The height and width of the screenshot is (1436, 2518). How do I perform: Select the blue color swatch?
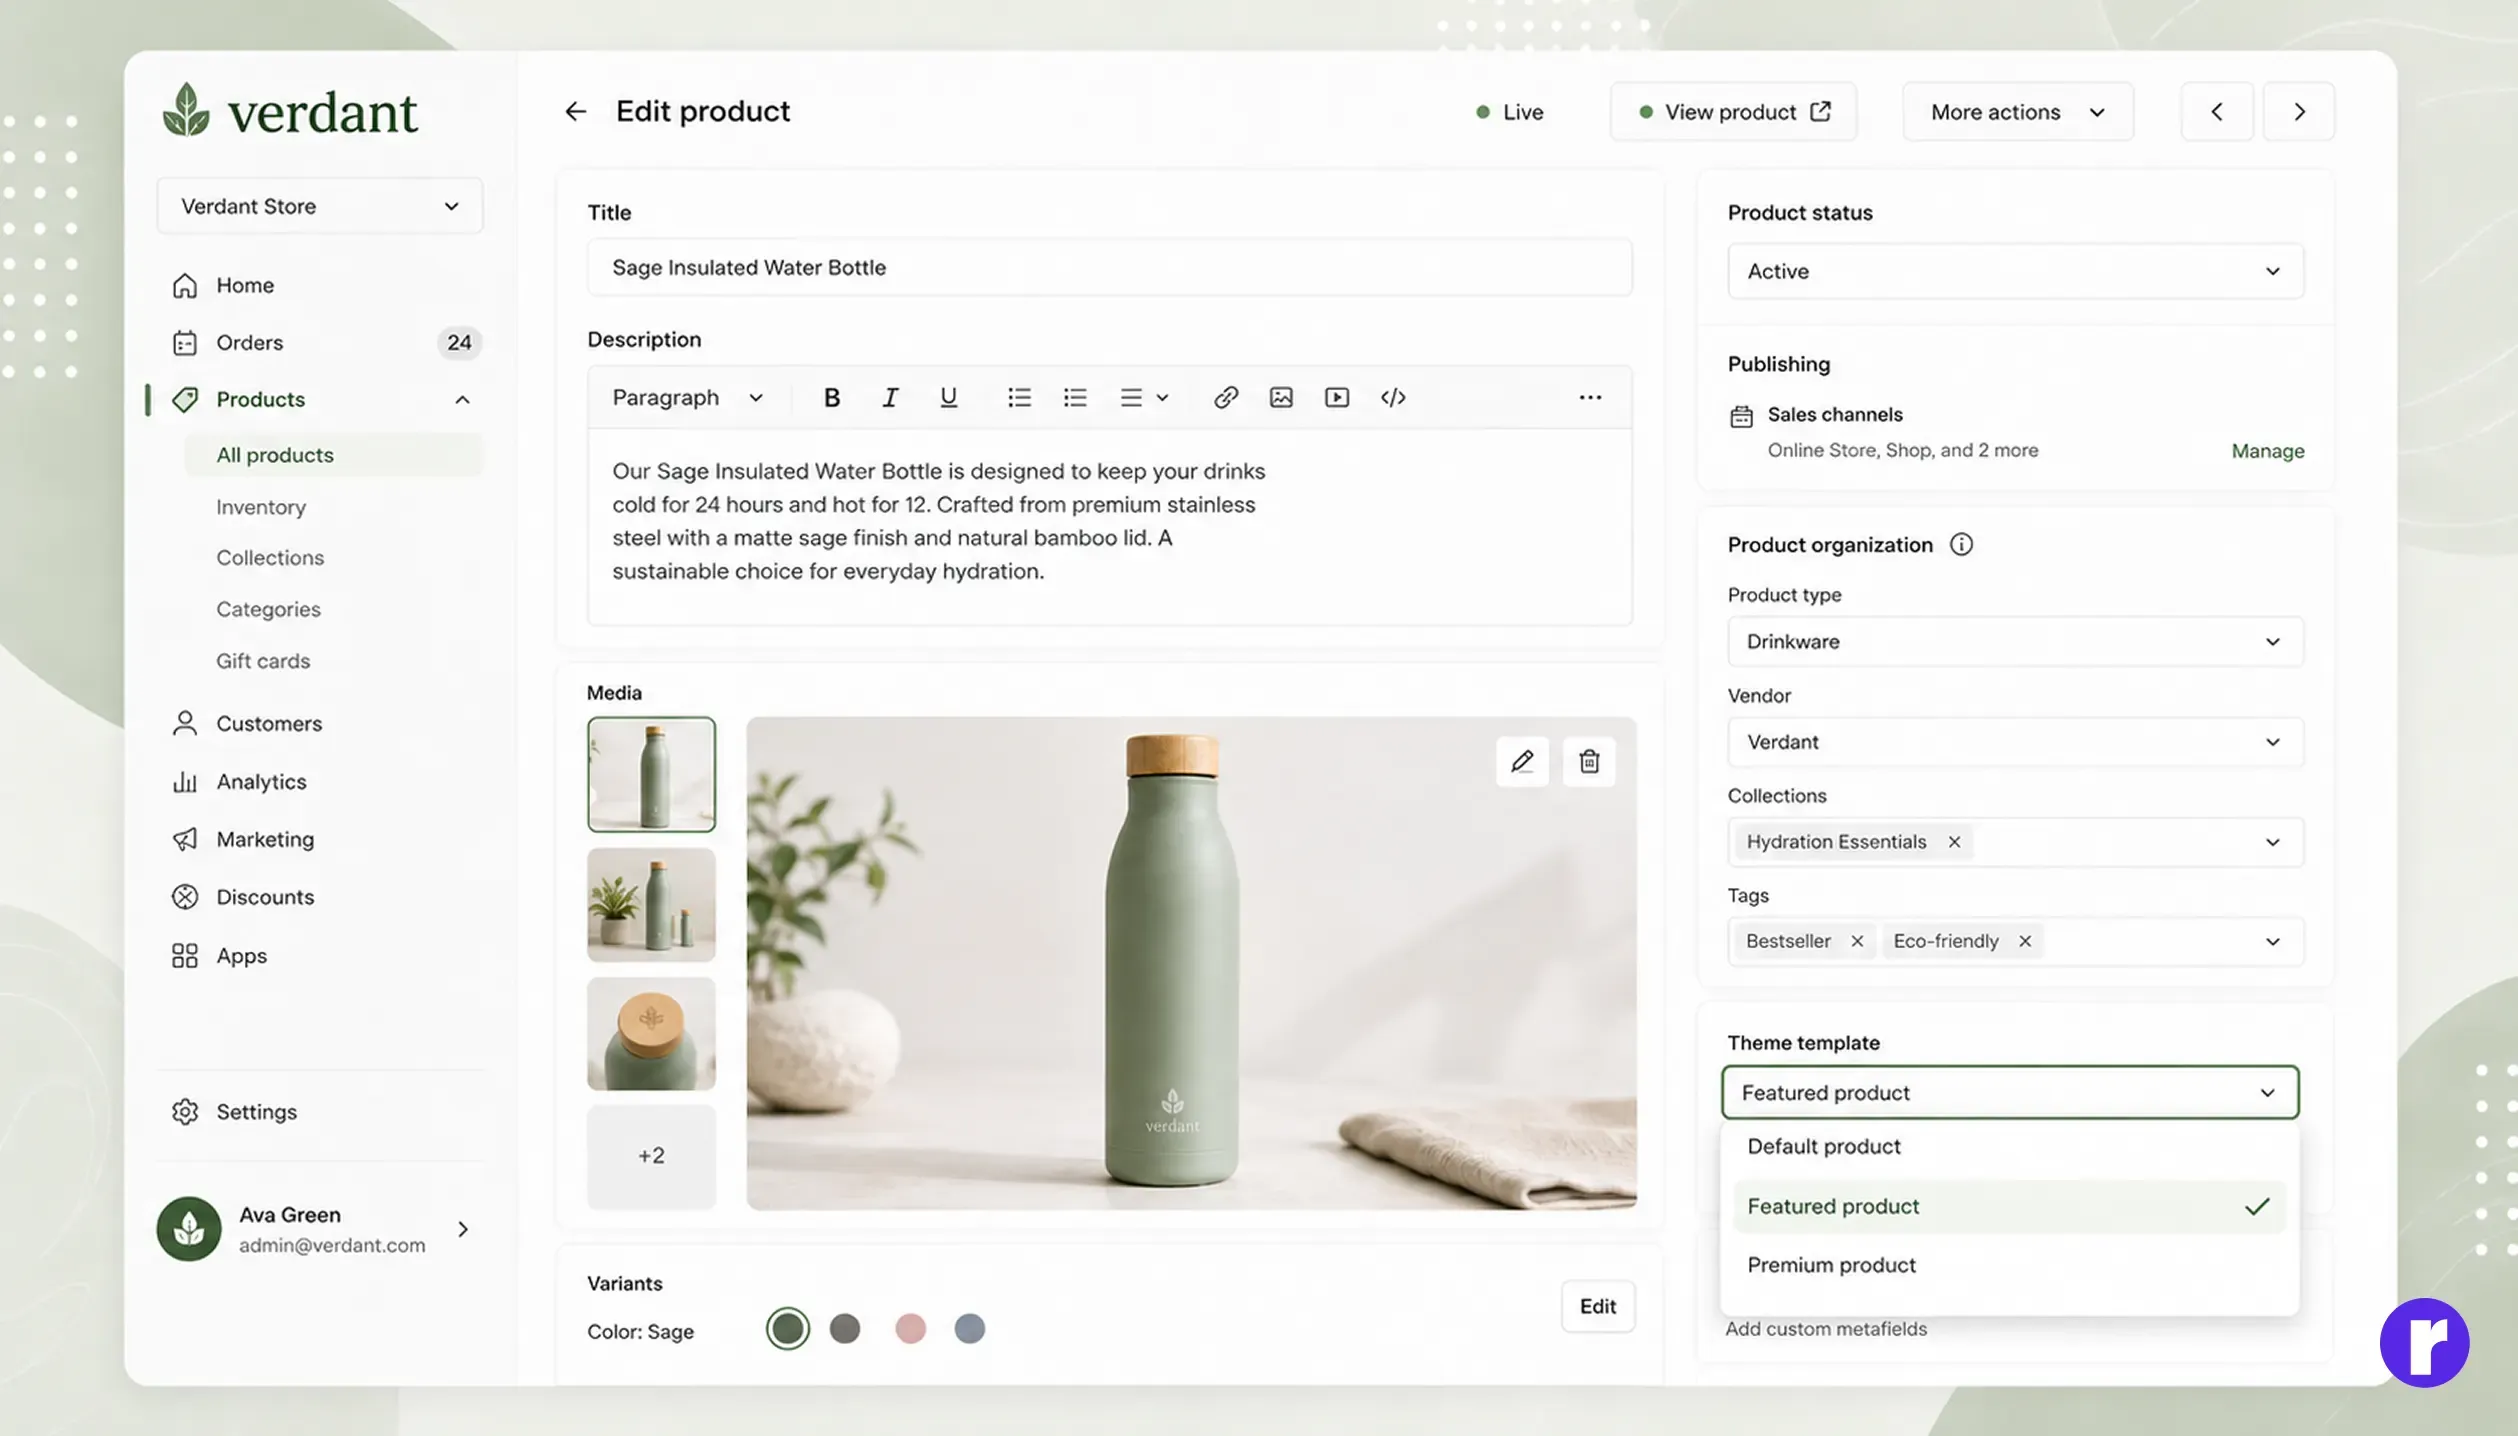pyautogui.click(x=969, y=1329)
